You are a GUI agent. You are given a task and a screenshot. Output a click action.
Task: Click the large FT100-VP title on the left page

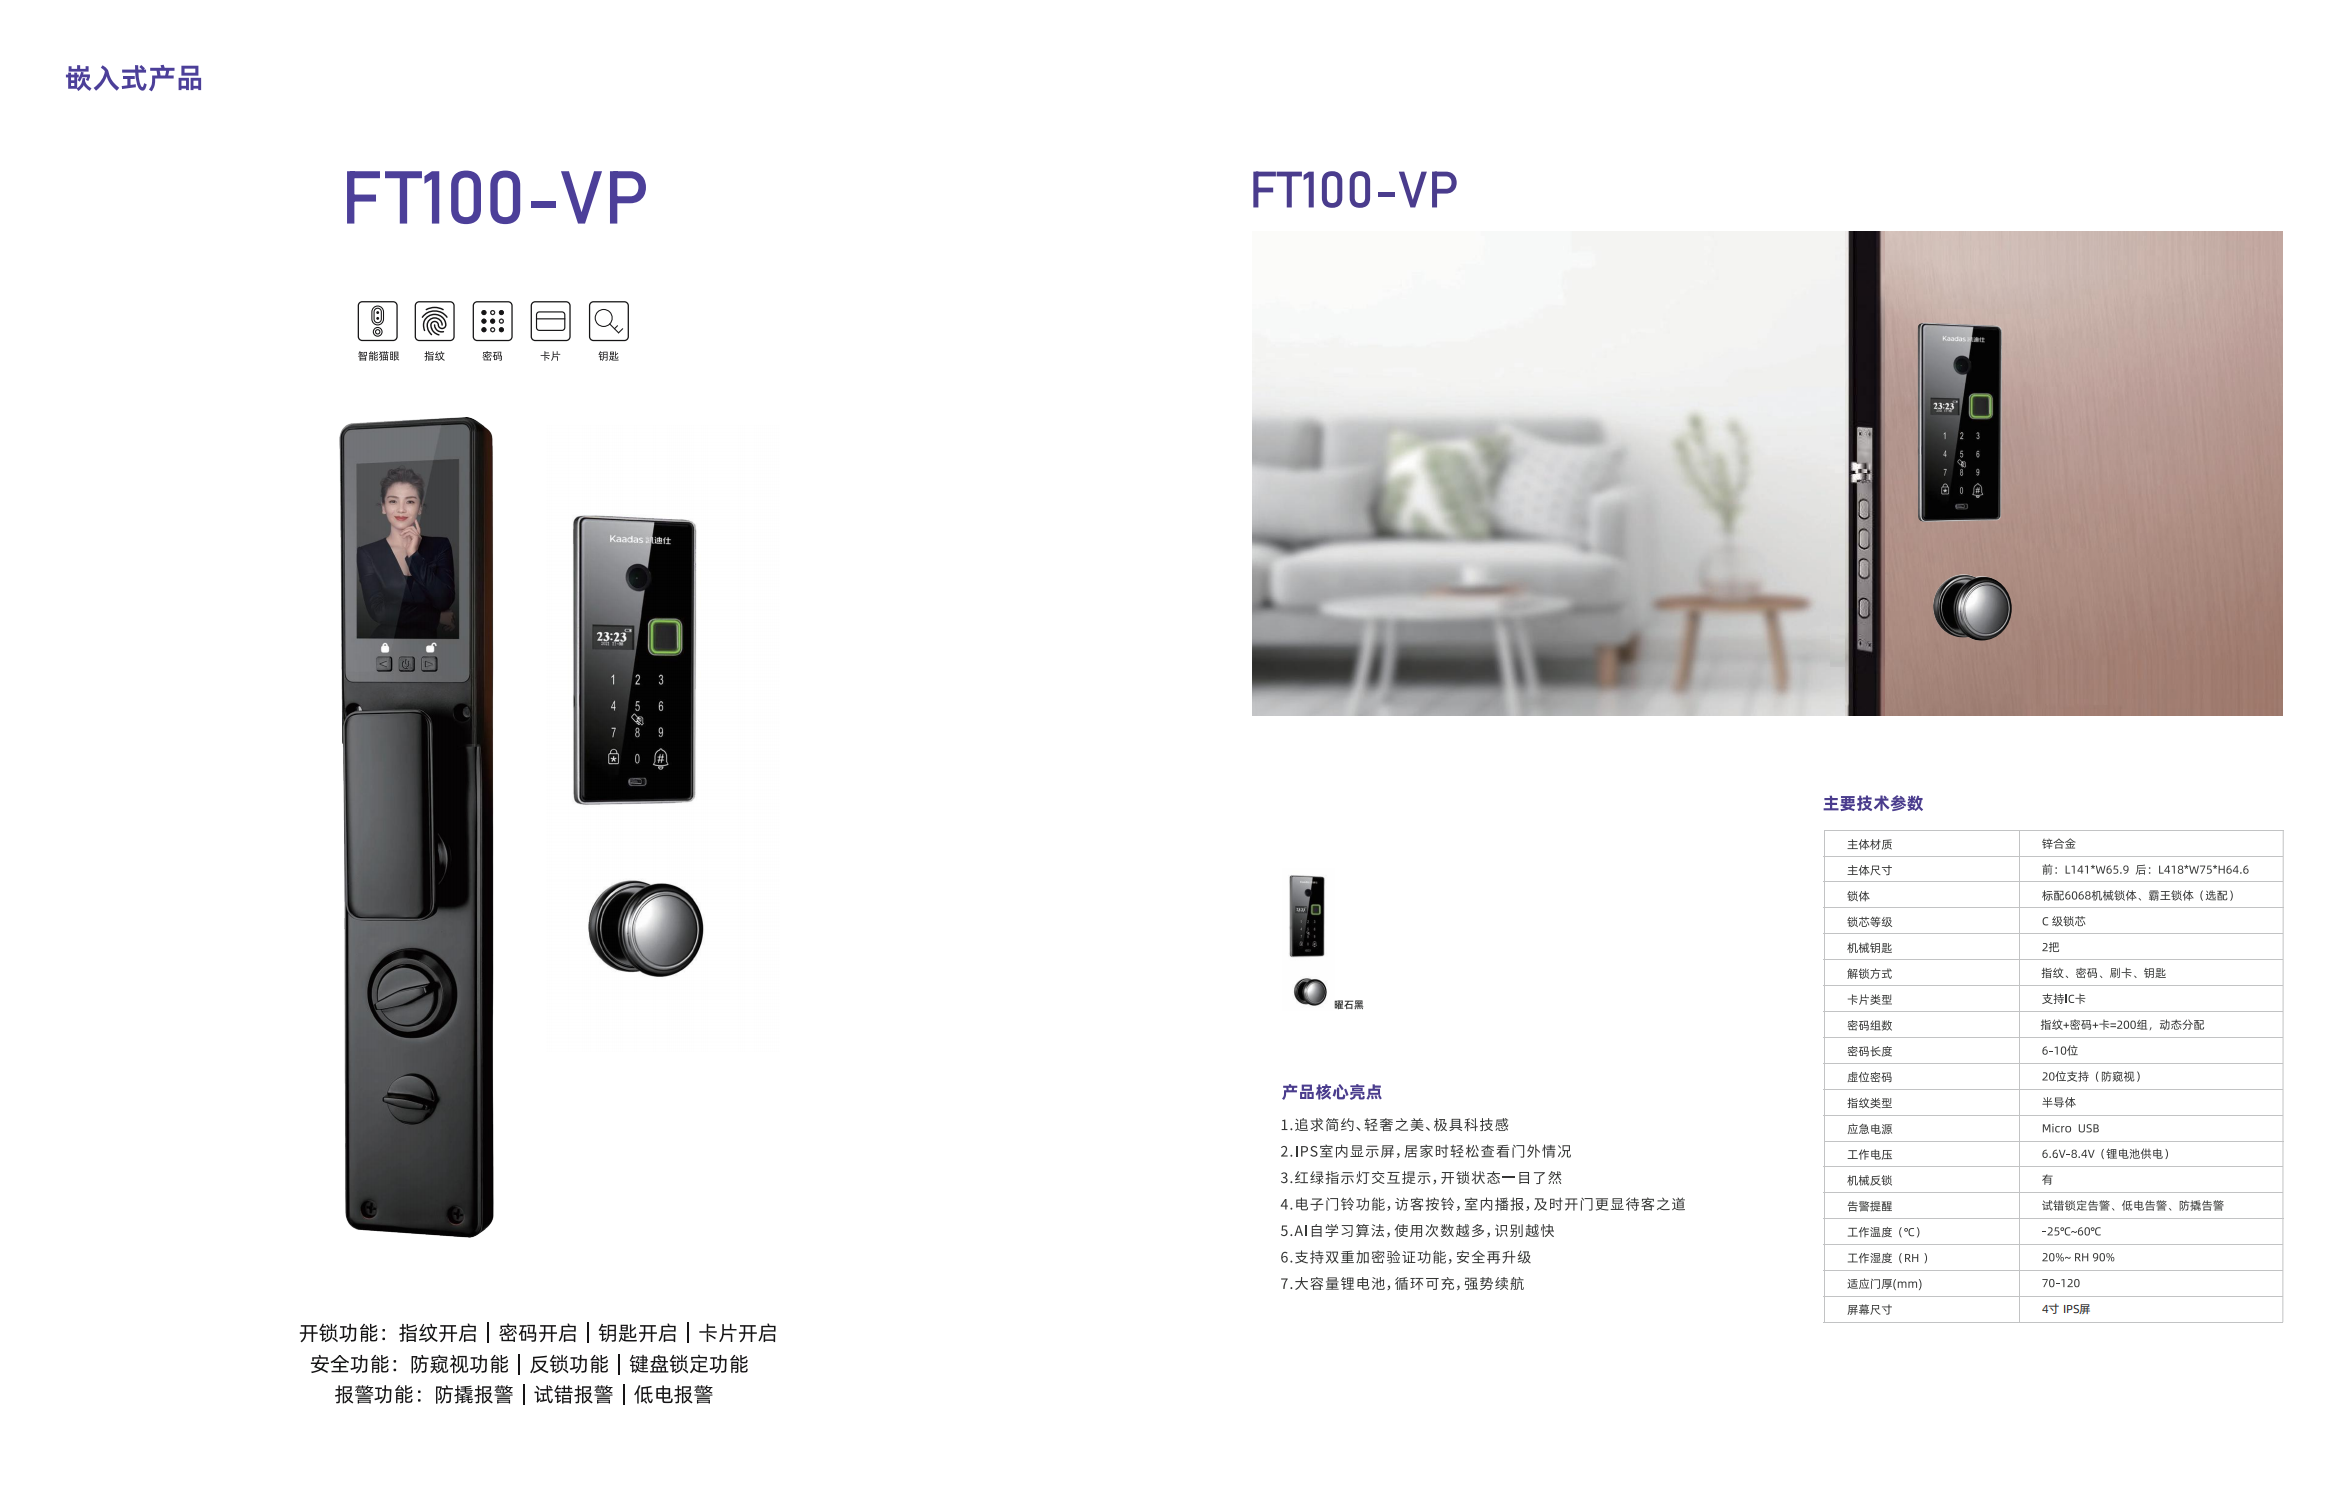(x=495, y=197)
